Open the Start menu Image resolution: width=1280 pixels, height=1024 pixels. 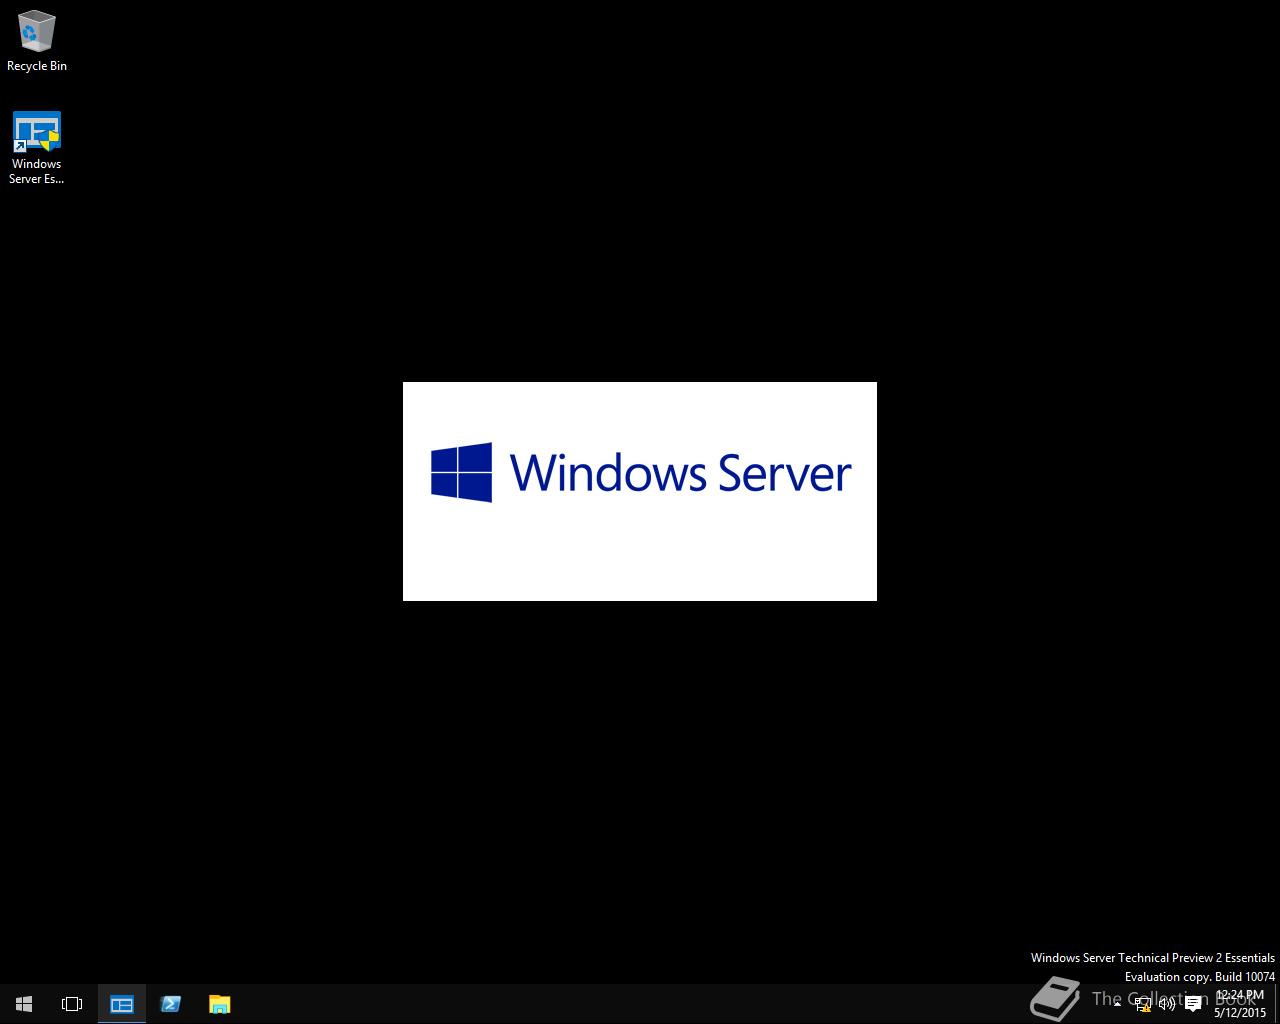pyautogui.click(x=24, y=1004)
